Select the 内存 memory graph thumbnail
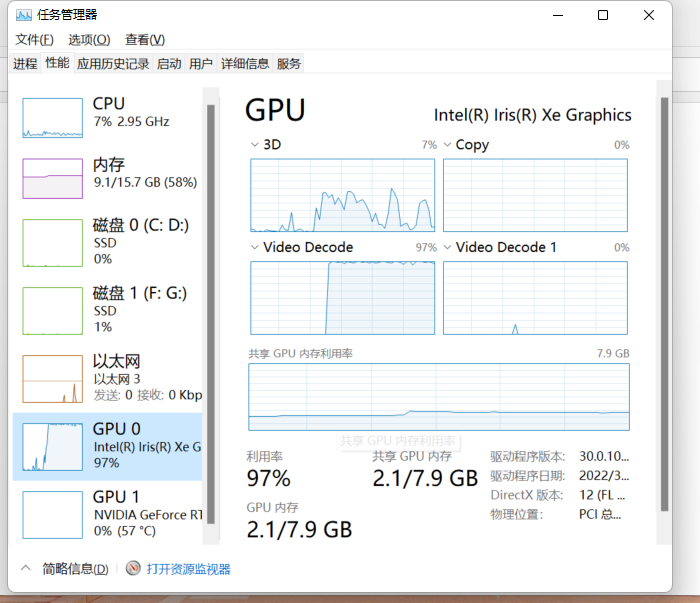 click(53, 179)
